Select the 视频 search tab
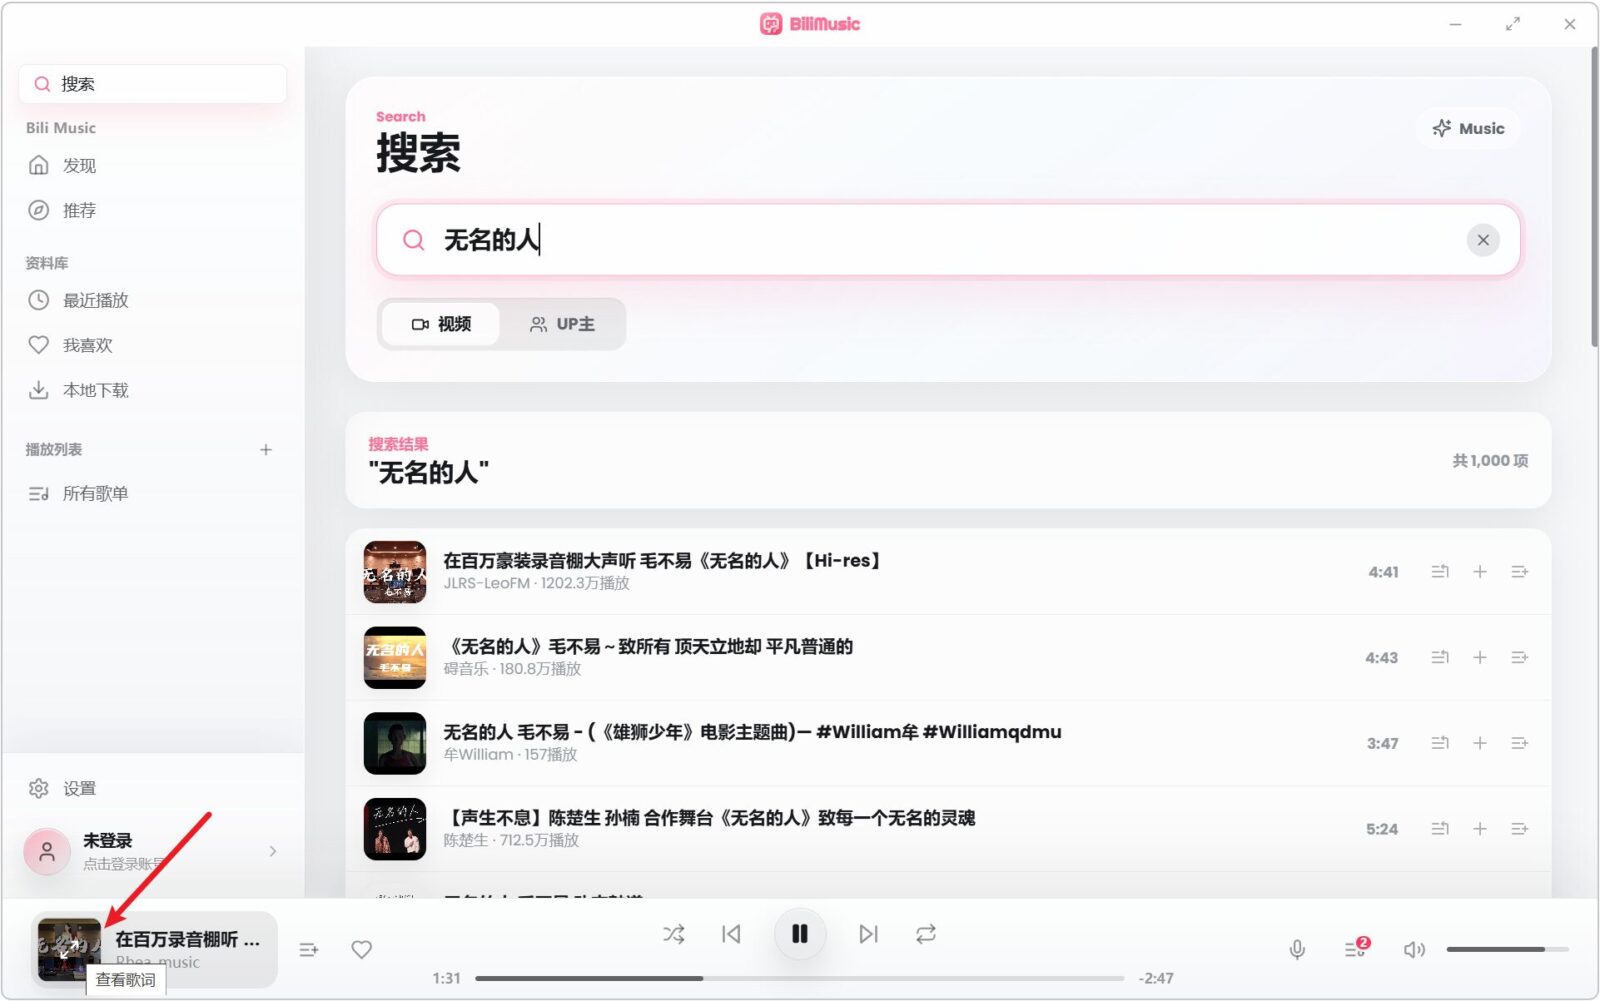 [x=441, y=324]
